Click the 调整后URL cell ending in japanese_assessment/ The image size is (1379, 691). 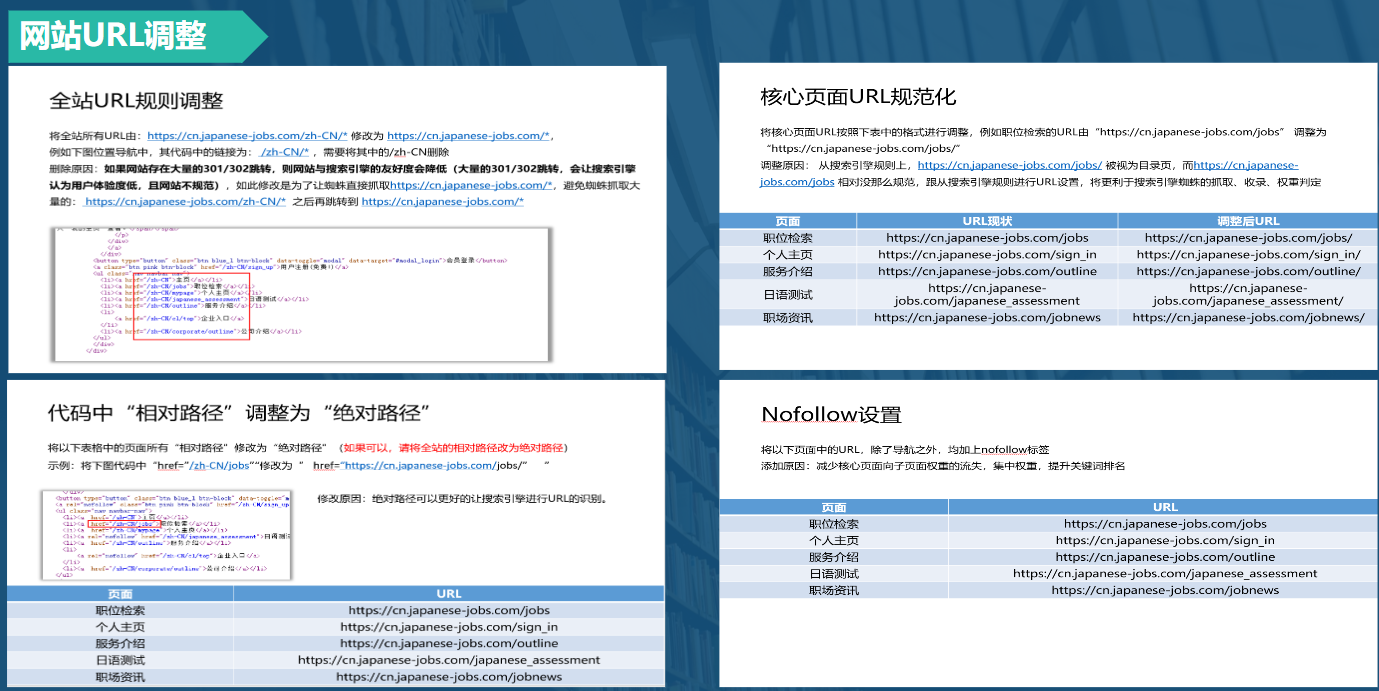[x=1248, y=295]
